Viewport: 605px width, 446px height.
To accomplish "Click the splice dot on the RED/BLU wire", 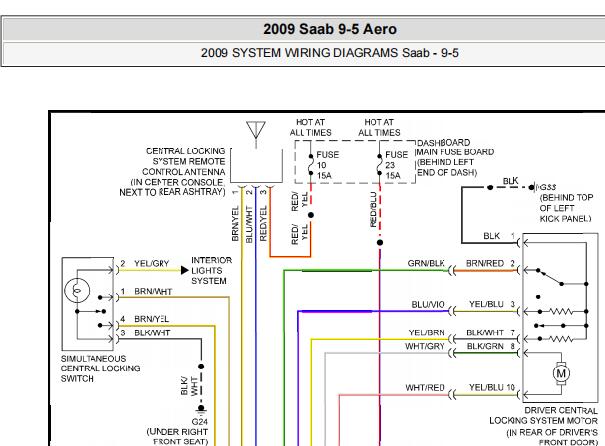I will 380,243.
